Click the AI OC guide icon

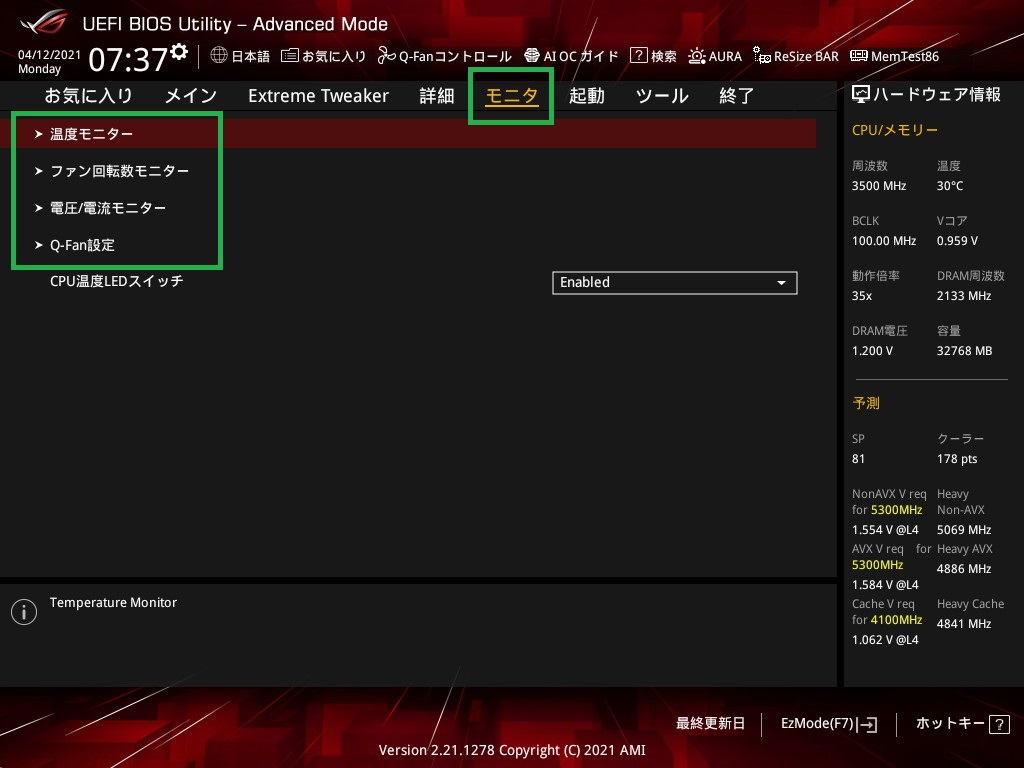coord(532,56)
